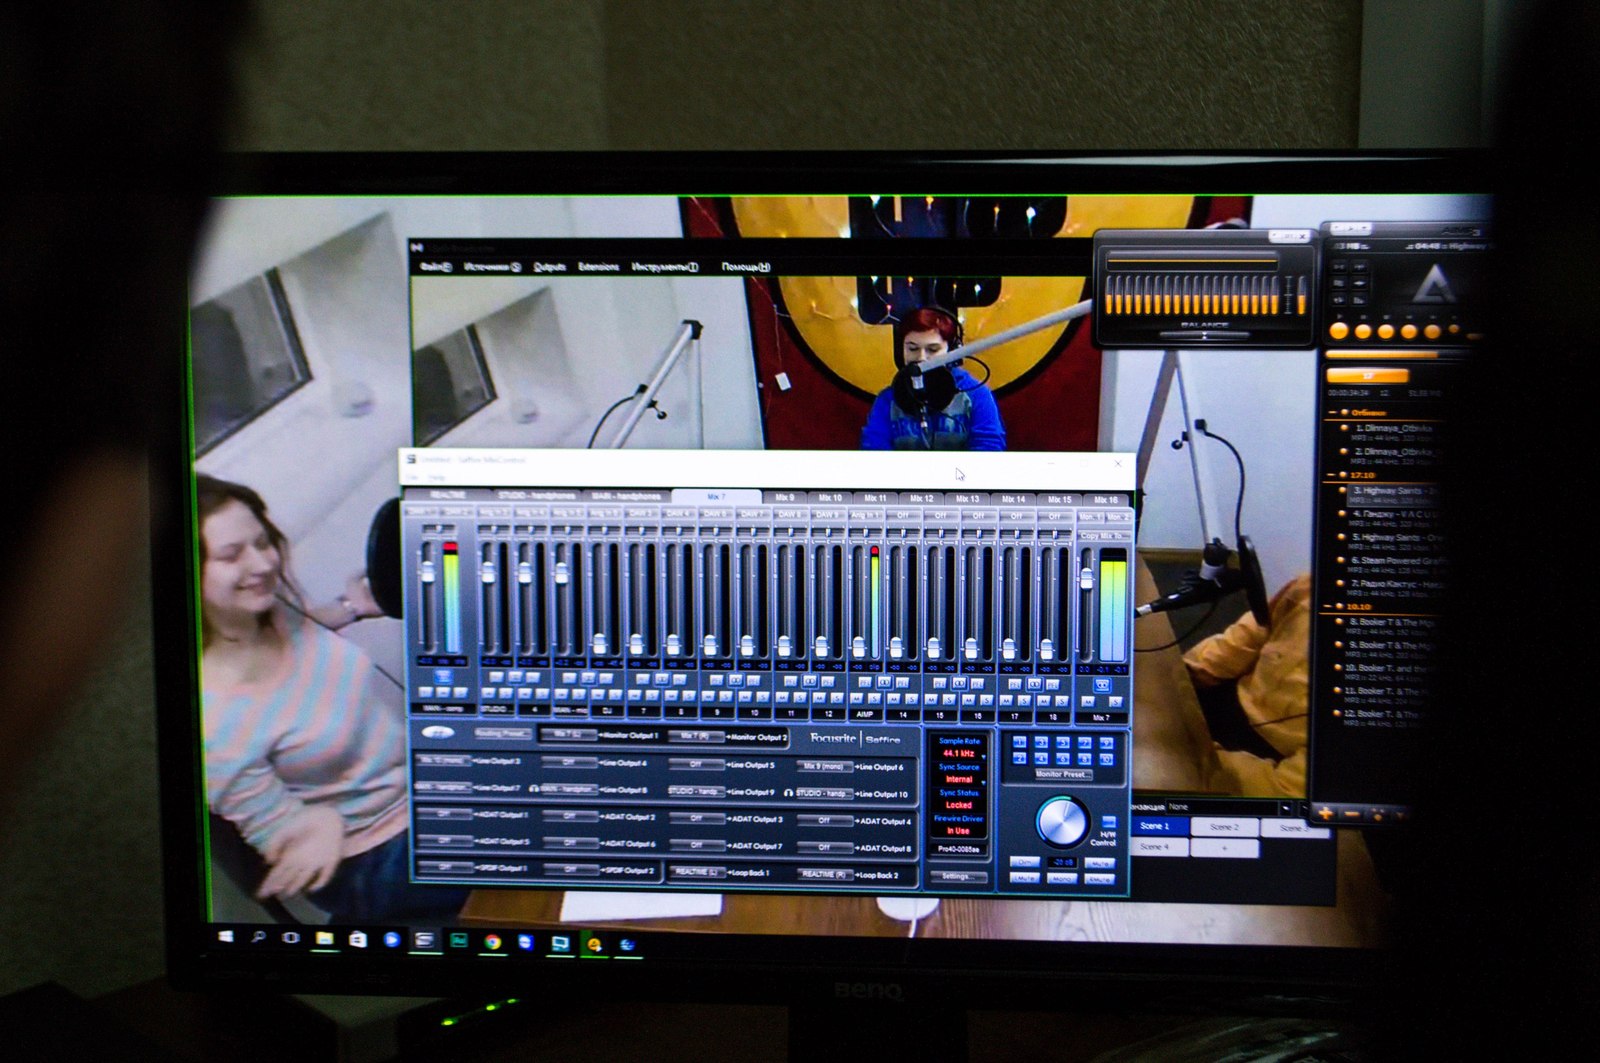Click the stereo link icon on Mix 7 master
Screen dimensions: 1600x1063
(x=1101, y=685)
